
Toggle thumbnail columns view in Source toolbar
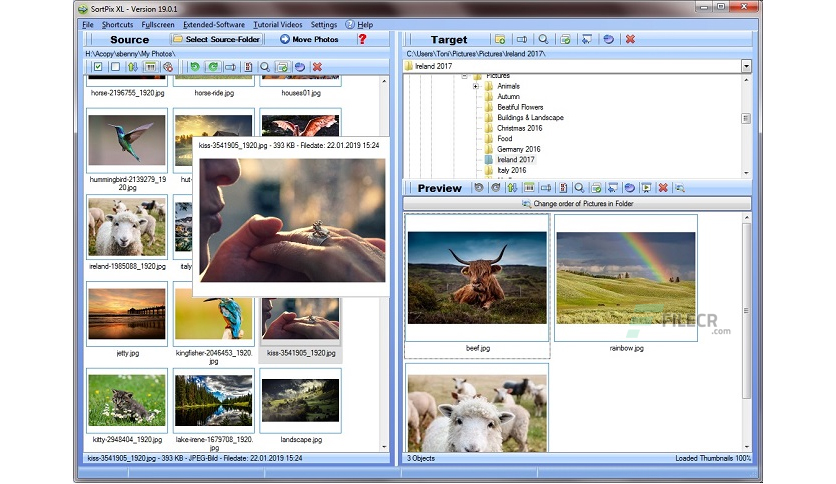[x=150, y=67]
